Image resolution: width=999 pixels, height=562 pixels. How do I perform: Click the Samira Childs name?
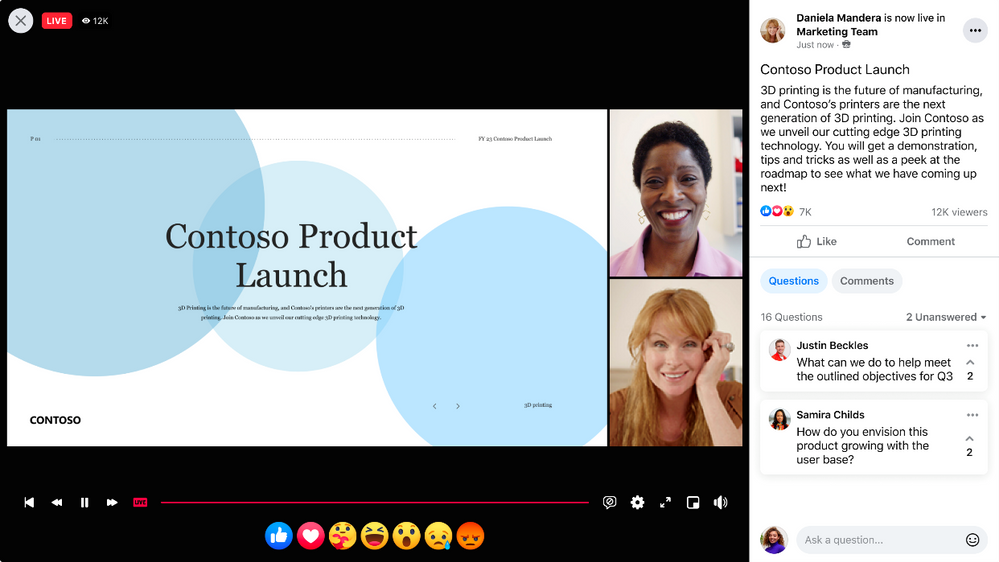pyautogui.click(x=830, y=415)
